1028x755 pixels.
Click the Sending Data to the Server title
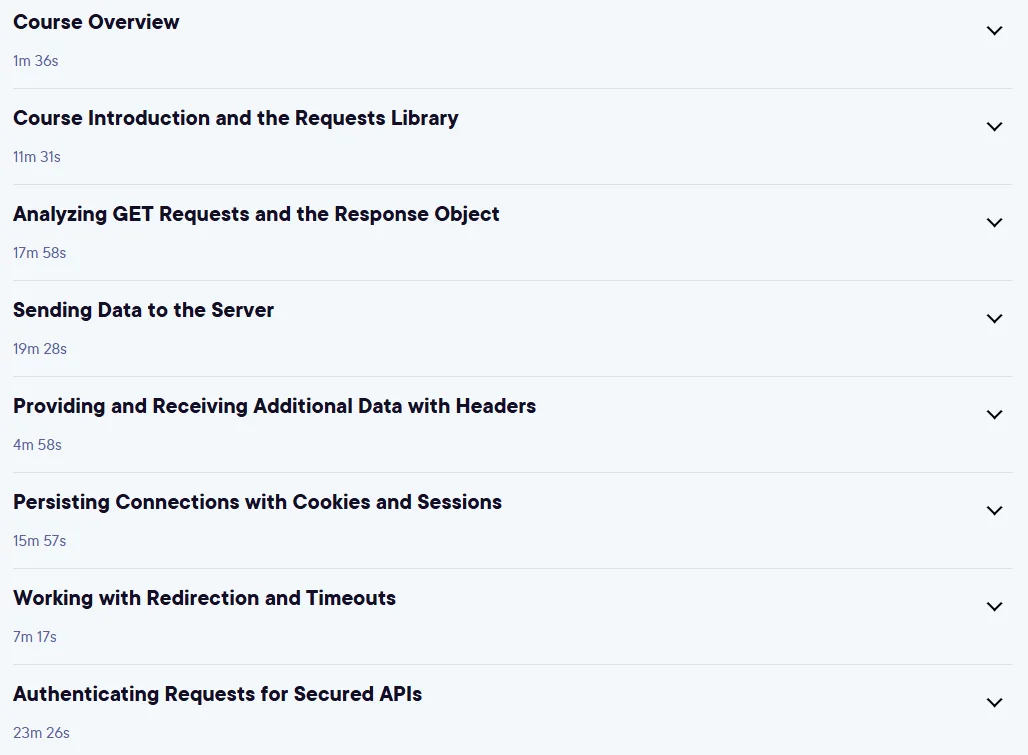point(143,310)
